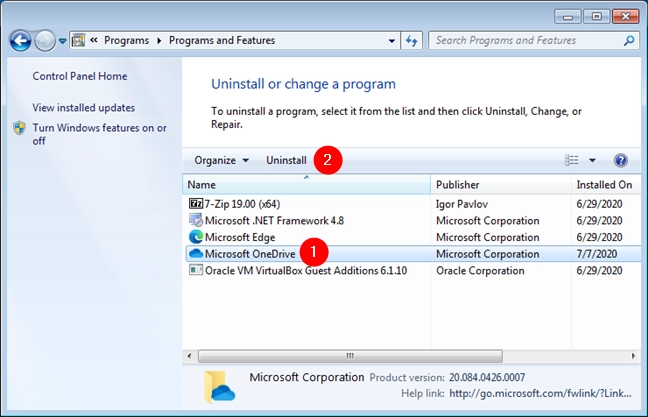Click the shield icon beside Windows features
The image size is (648, 417).
pos(19,128)
